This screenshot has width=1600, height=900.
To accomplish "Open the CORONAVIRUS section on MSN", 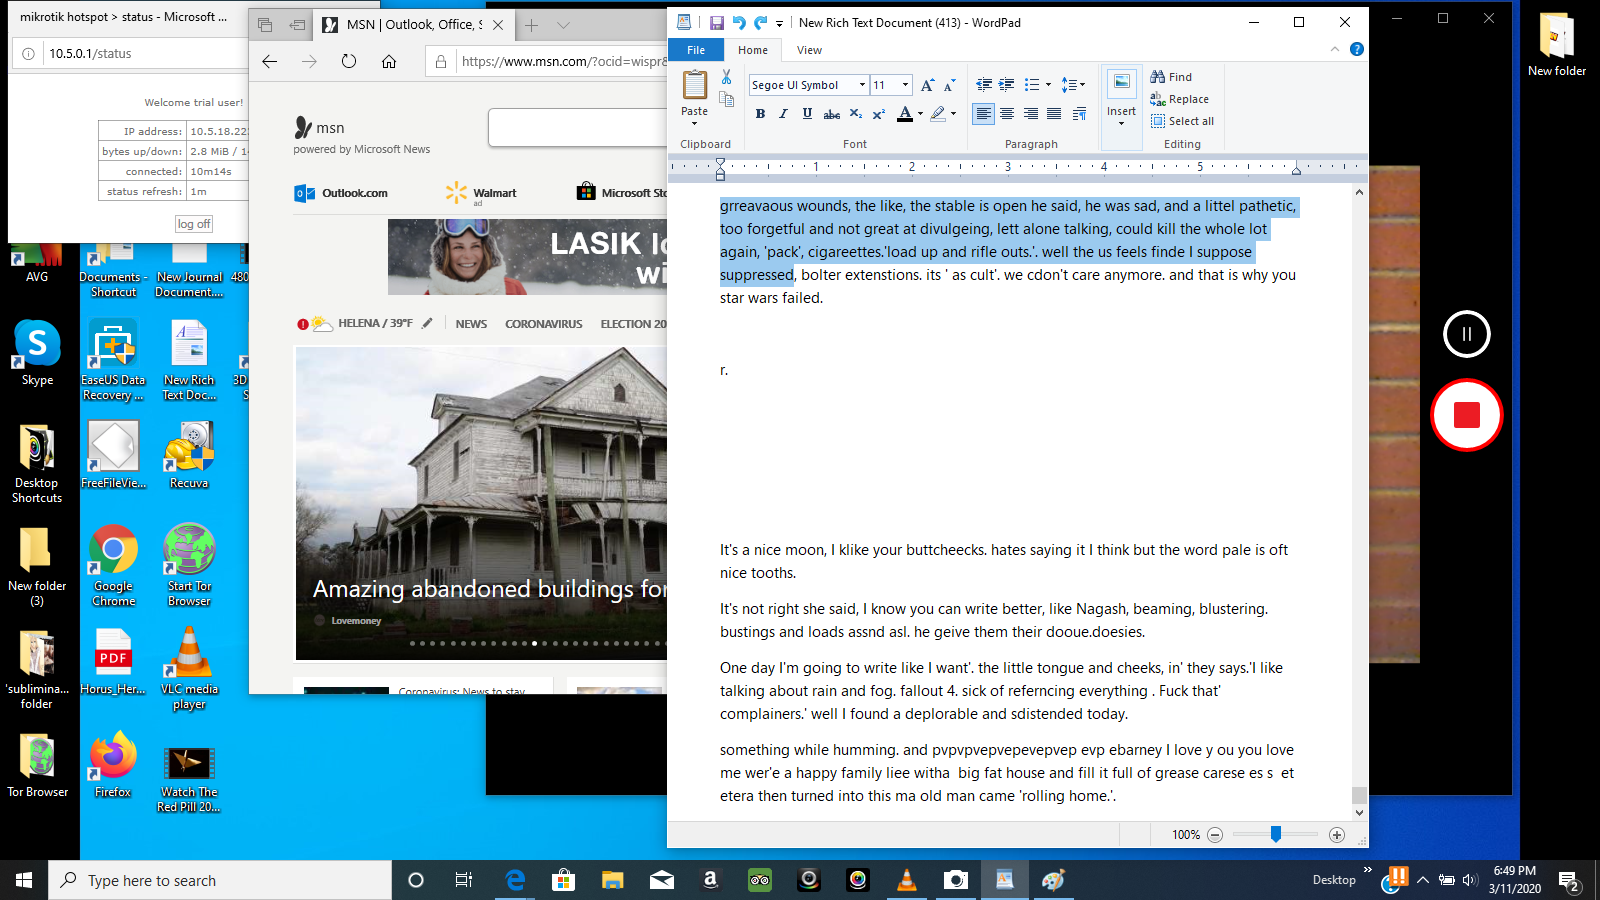I will (x=544, y=324).
